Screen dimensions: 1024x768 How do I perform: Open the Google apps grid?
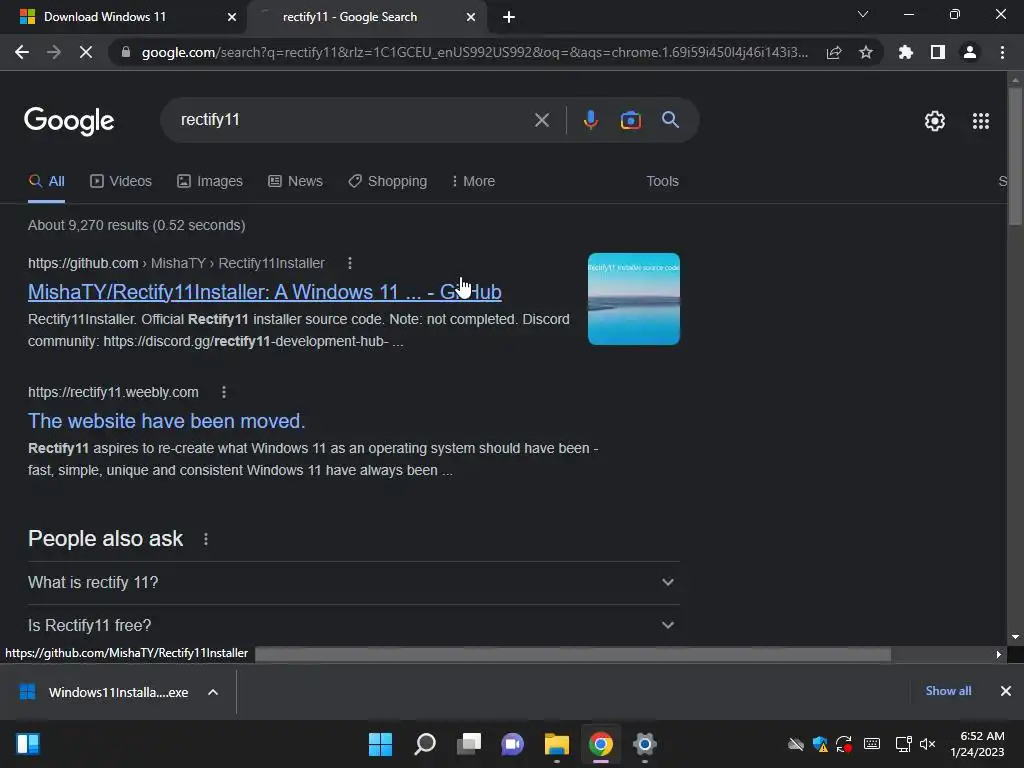(980, 121)
